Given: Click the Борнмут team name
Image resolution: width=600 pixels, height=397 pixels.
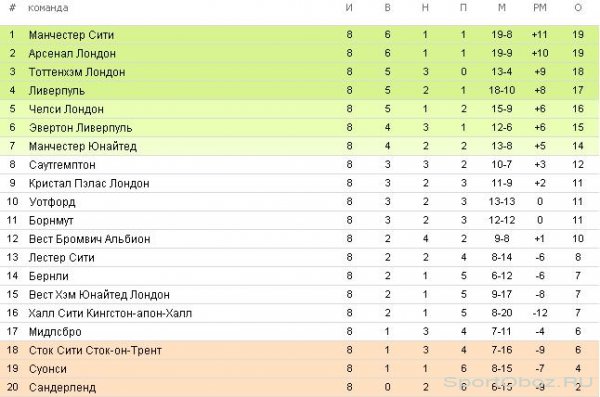Looking at the screenshot, I should pyautogui.click(x=51, y=221).
